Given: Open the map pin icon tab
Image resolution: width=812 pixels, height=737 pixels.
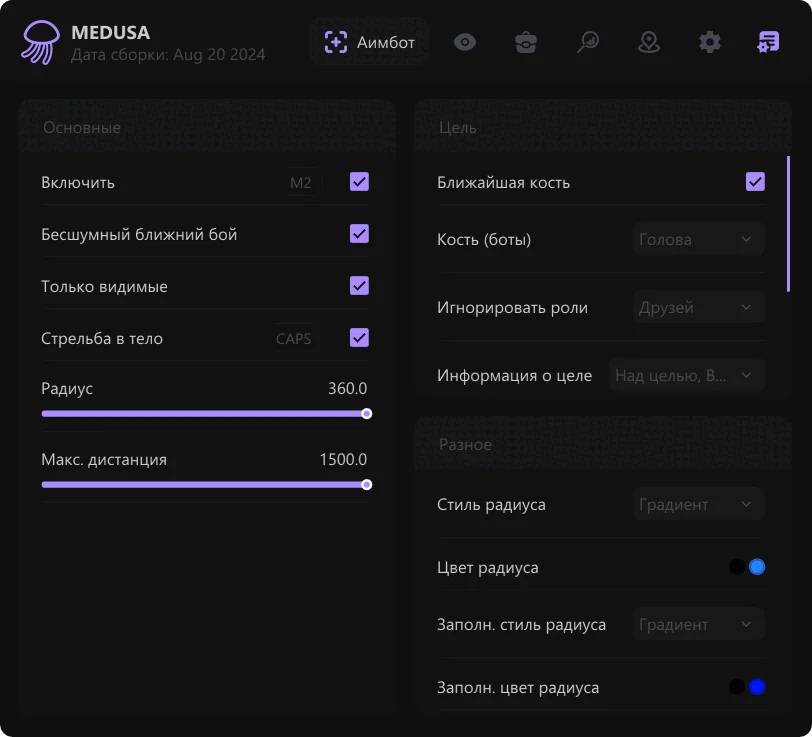Looking at the screenshot, I should 649,42.
